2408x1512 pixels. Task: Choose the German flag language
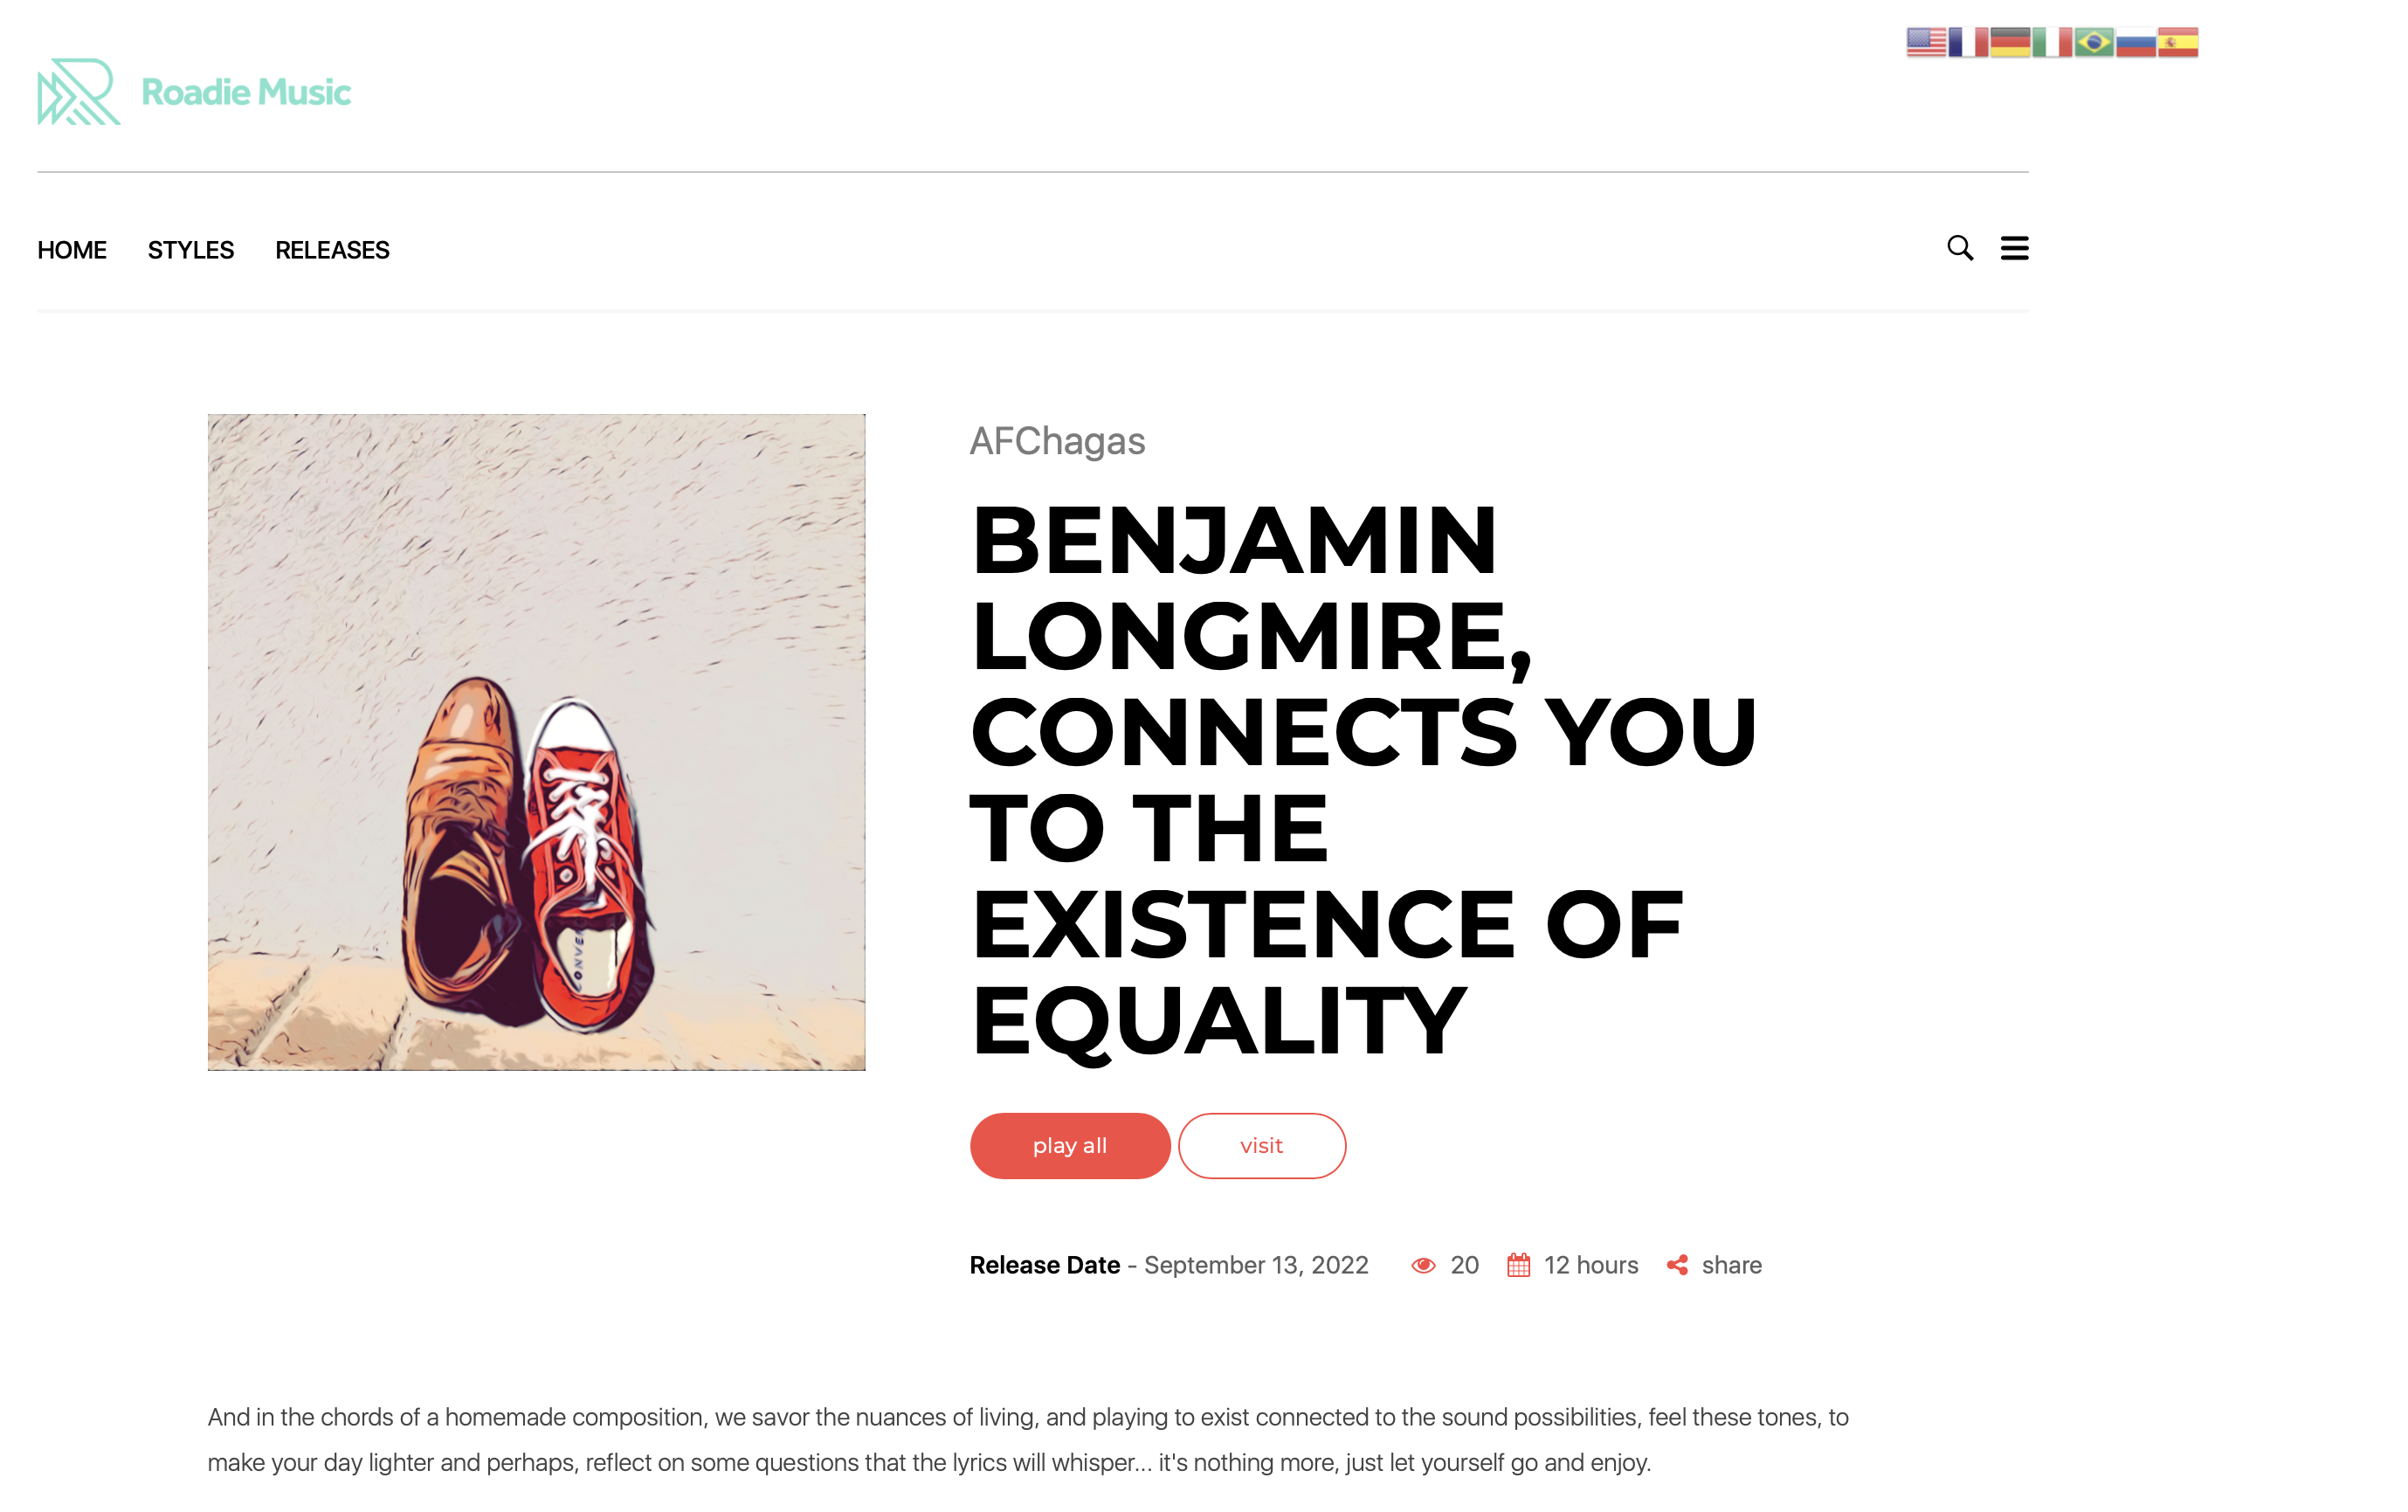(x=2010, y=42)
